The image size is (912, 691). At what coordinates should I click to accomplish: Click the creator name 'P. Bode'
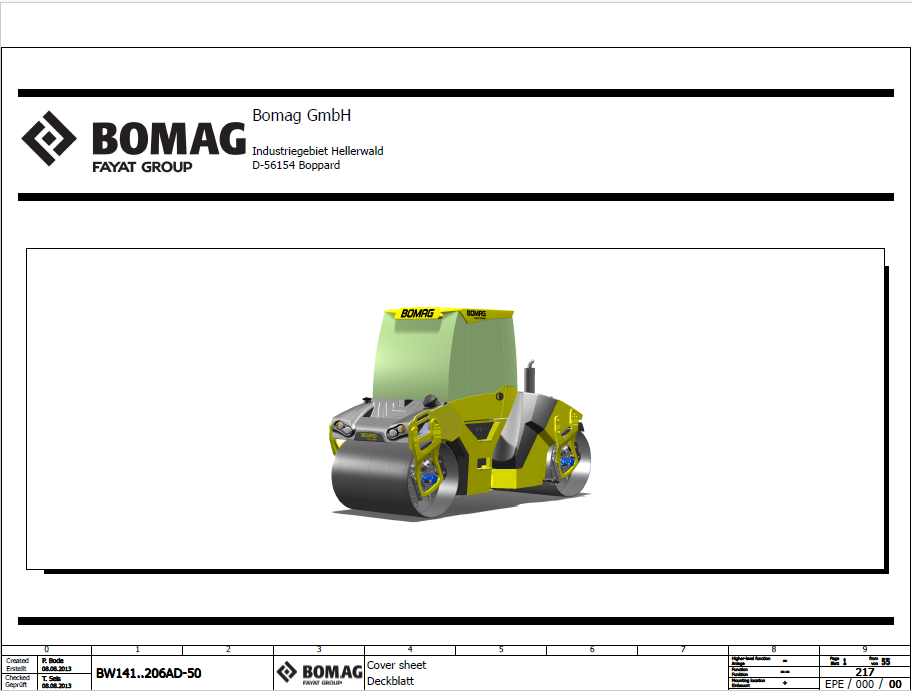click(52, 661)
